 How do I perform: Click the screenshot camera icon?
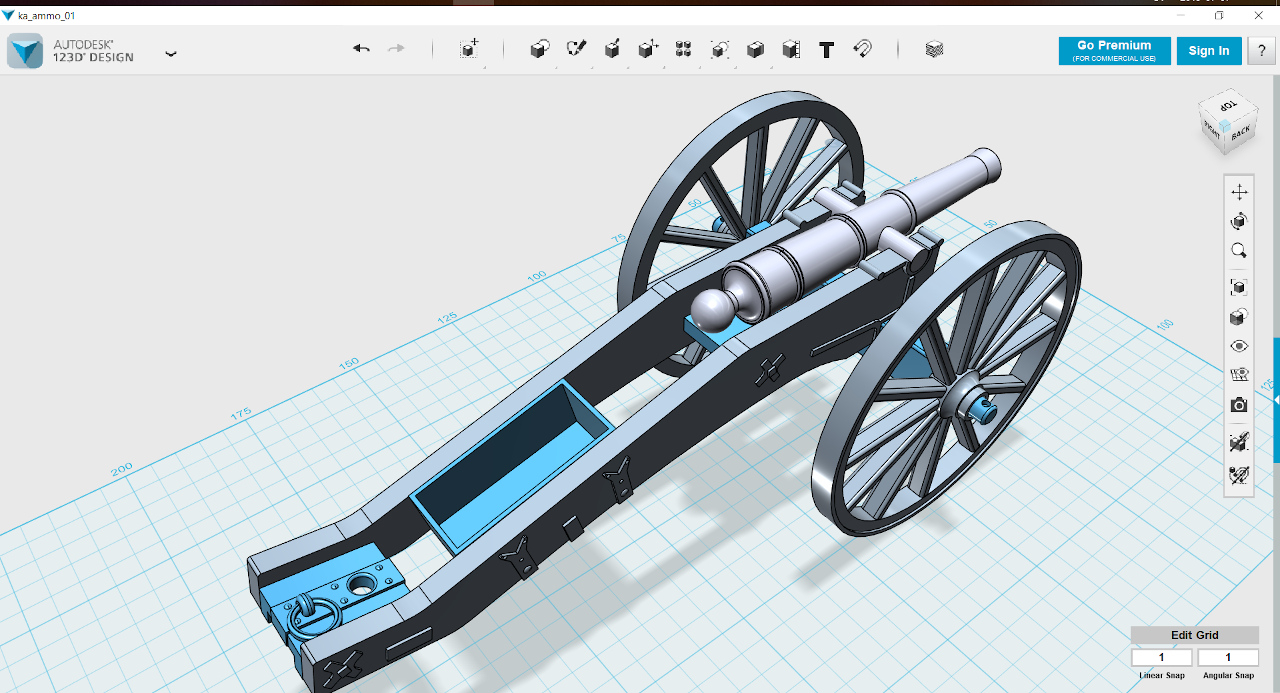(1239, 405)
